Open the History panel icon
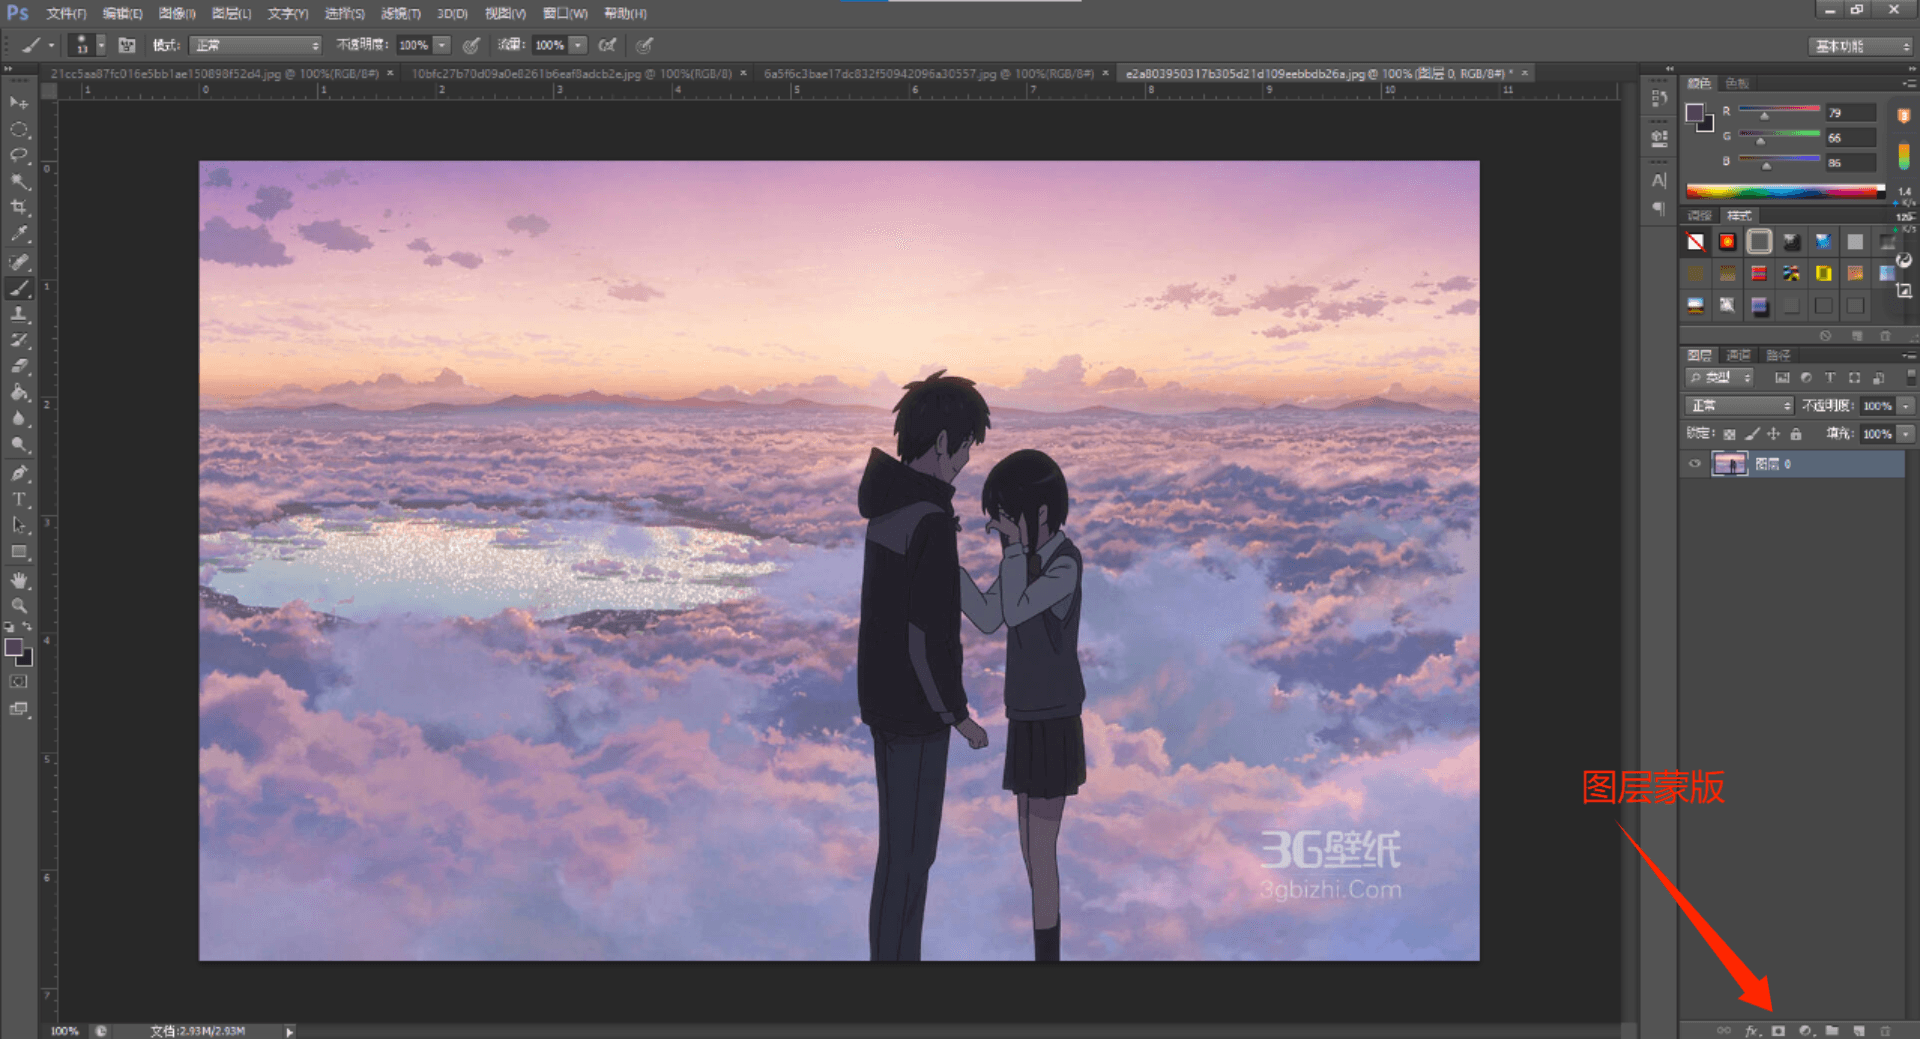This screenshot has width=1920, height=1039. pos(1660,98)
